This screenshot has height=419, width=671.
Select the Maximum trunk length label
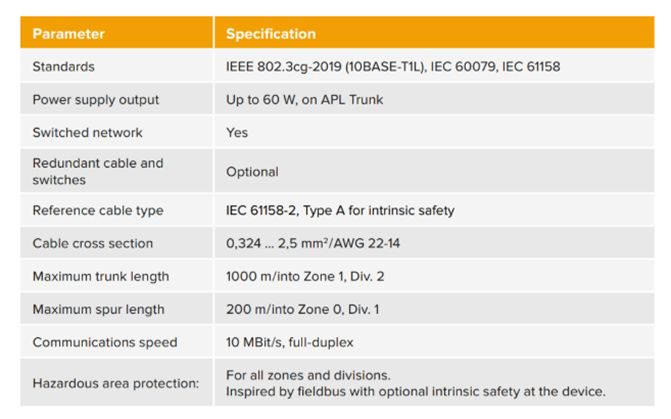(x=100, y=276)
